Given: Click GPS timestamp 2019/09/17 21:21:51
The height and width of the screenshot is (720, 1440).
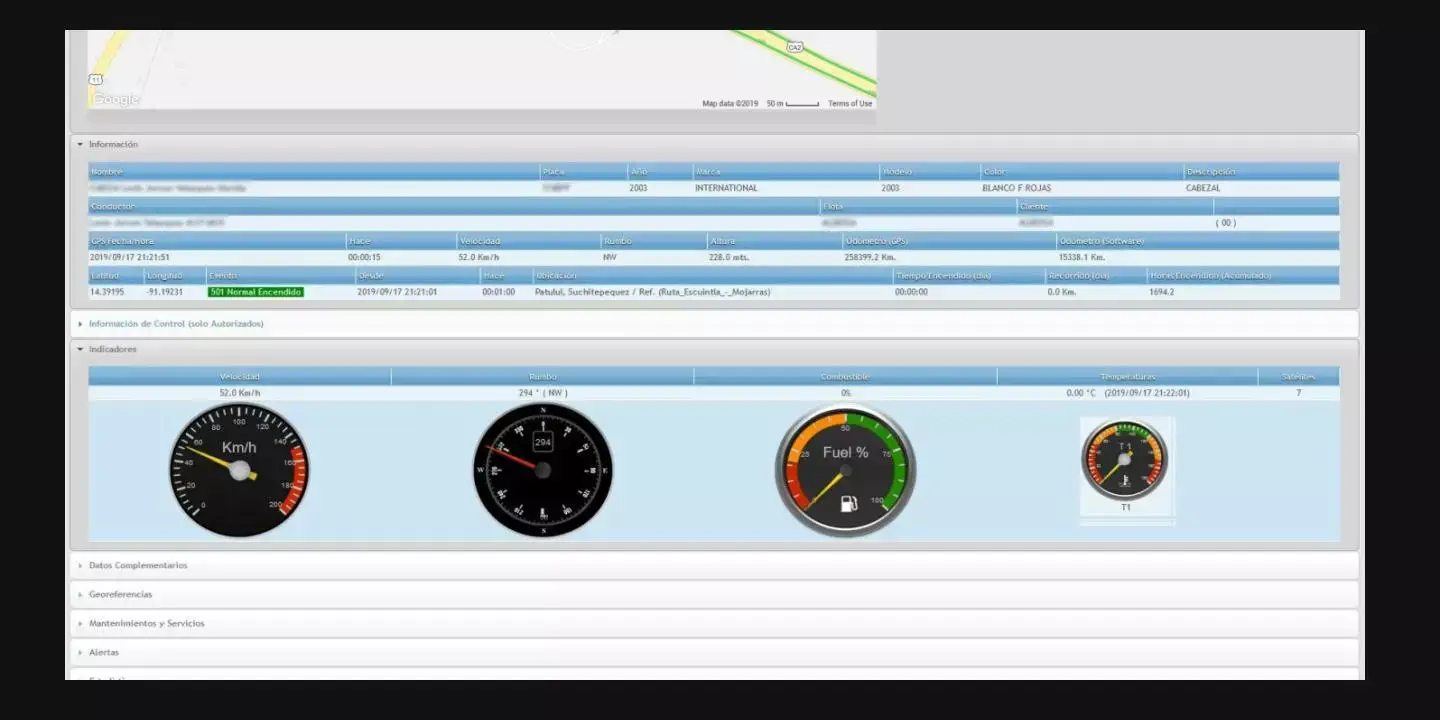Looking at the screenshot, I should coord(130,257).
